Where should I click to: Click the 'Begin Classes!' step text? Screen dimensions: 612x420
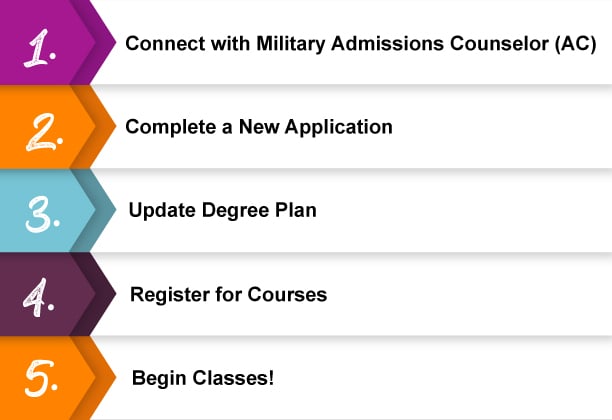pyautogui.click(x=203, y=378)
